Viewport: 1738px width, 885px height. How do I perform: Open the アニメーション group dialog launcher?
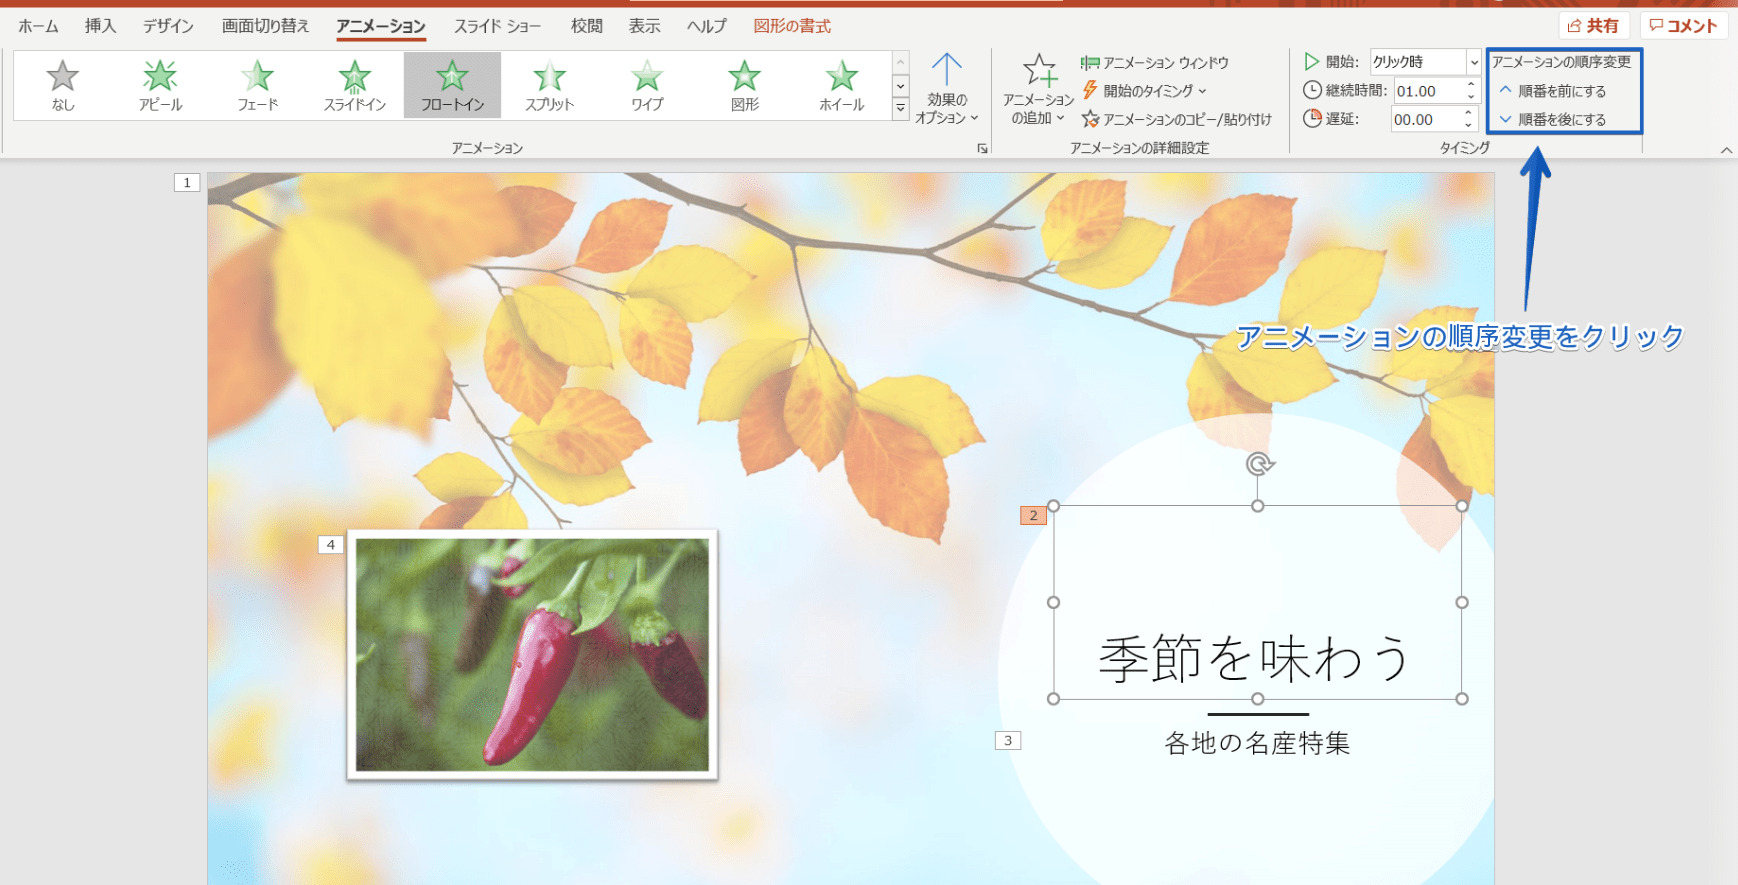coord(982,148)
